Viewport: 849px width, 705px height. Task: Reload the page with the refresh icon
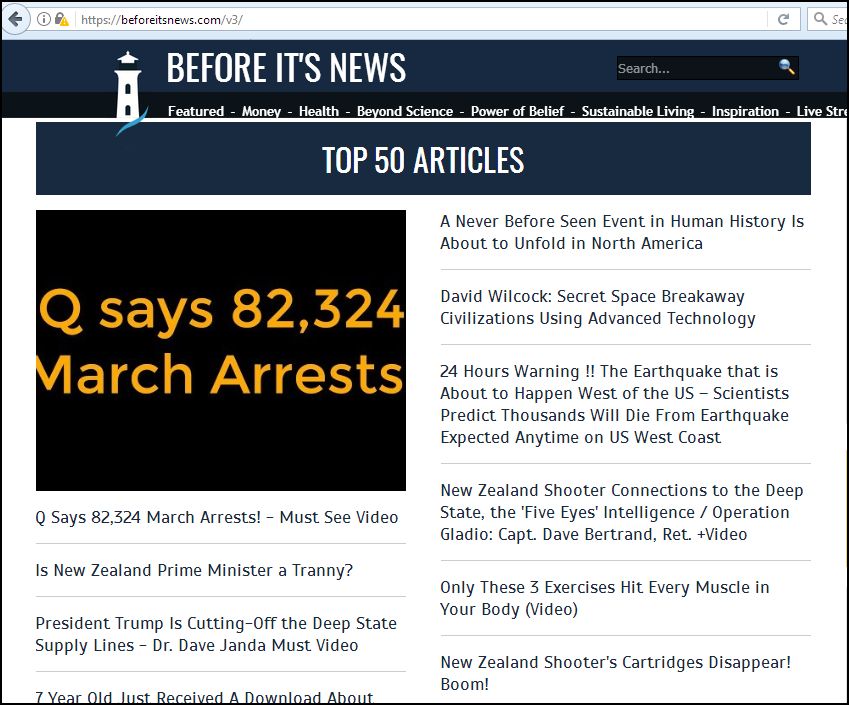pyautogui.click(x=784, y=19)
